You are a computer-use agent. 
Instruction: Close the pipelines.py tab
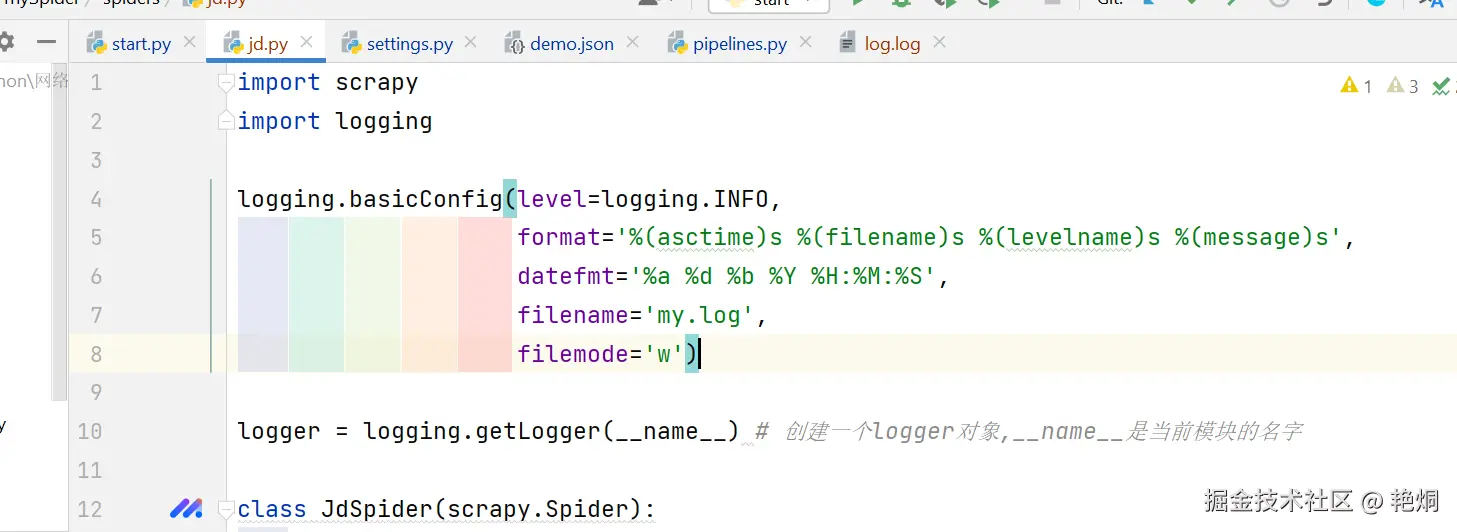pos(806,42)
